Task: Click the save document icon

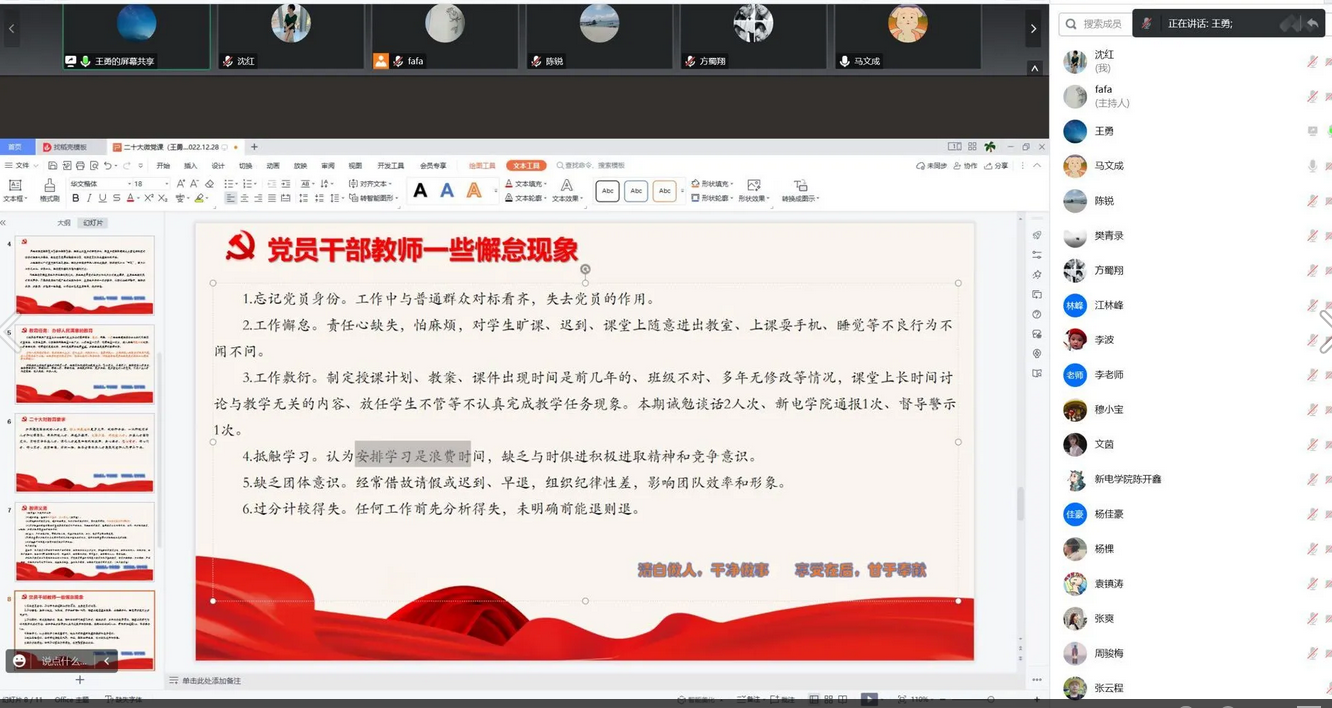Action: pos(53,166)
